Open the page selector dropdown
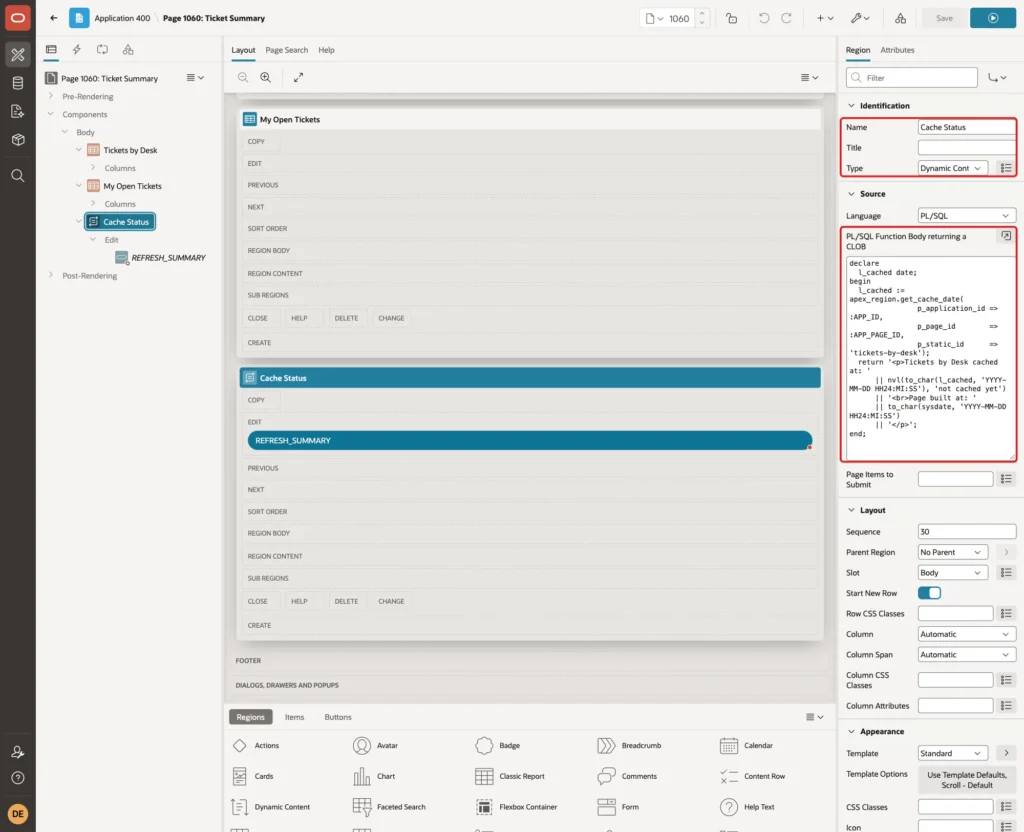1024x832 pixels. [654, 18]
